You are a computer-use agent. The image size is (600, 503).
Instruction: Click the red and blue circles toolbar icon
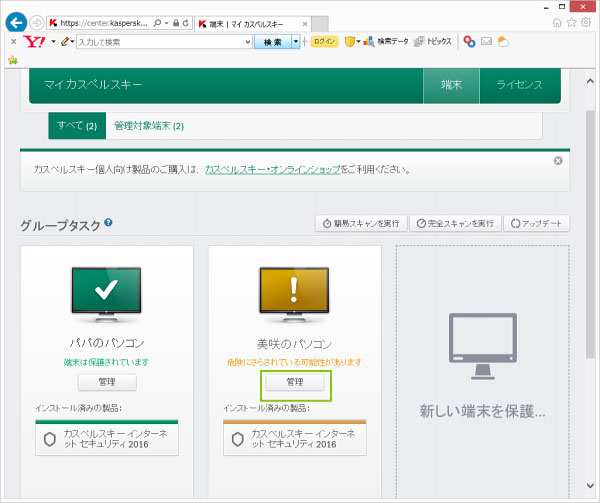click(x=469, y=41)
